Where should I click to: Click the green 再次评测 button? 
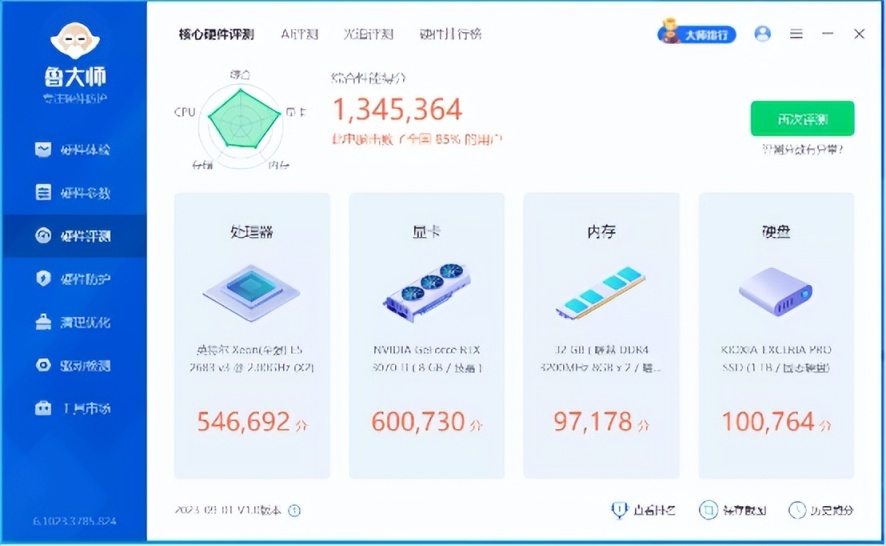(802, 119)
